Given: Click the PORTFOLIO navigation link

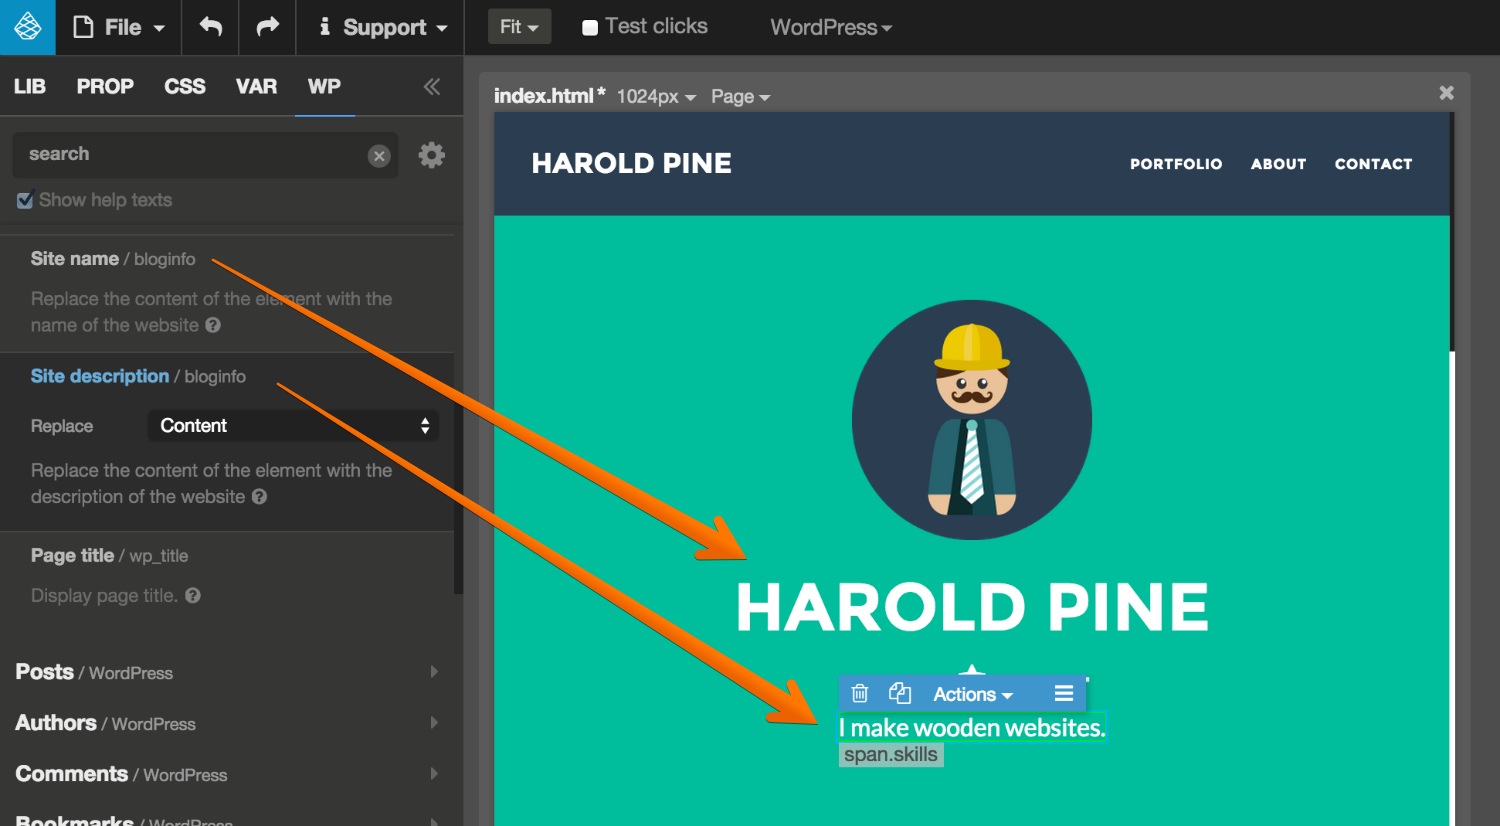Looking at the screenshot, I should pyautogui.click(x=1175, y=164).
